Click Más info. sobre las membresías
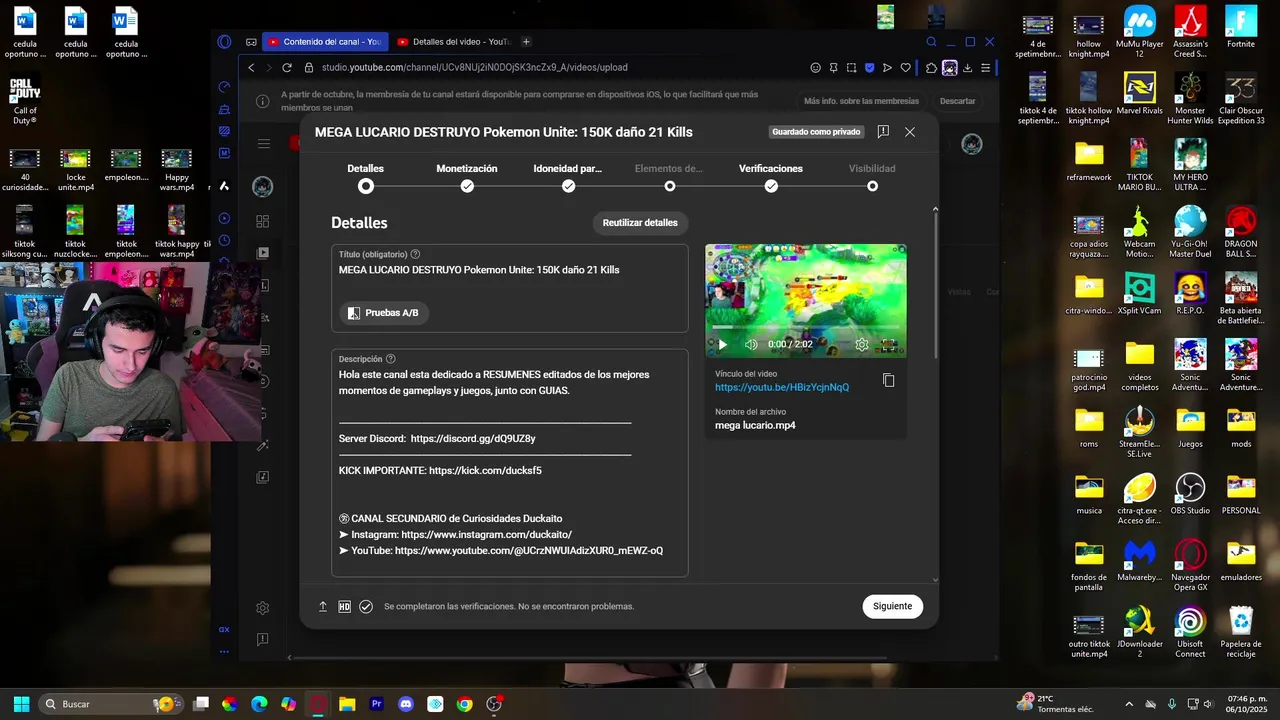This screenshot has width=1280, height=720. click(861, 101)
